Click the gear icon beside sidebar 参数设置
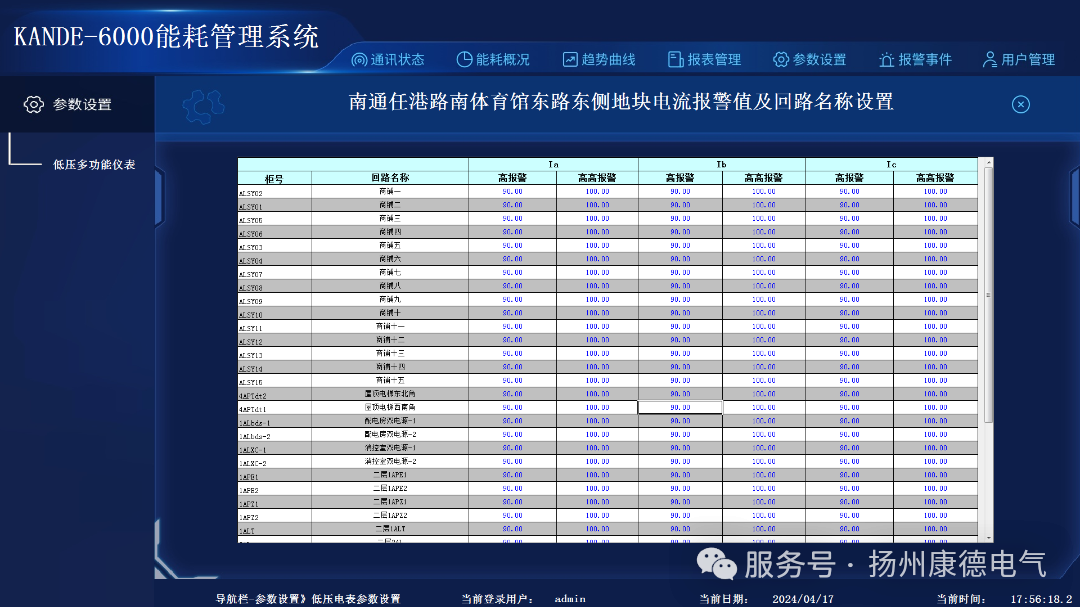1080x607 pixels. click(35, 103)
